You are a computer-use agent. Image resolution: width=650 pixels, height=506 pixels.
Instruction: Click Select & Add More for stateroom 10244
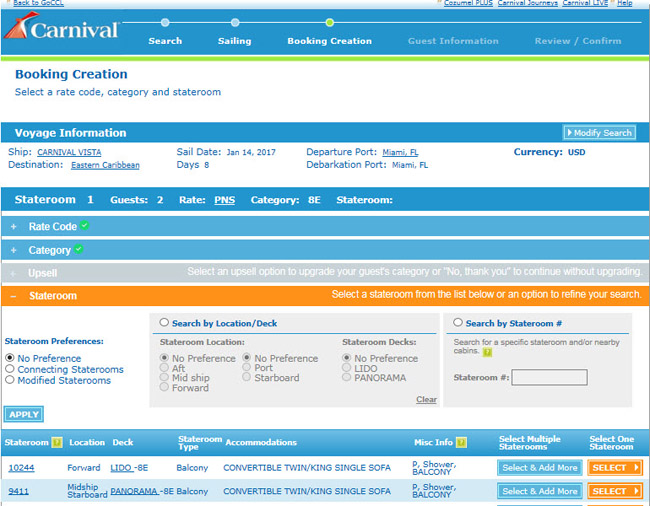pos(540,468)
